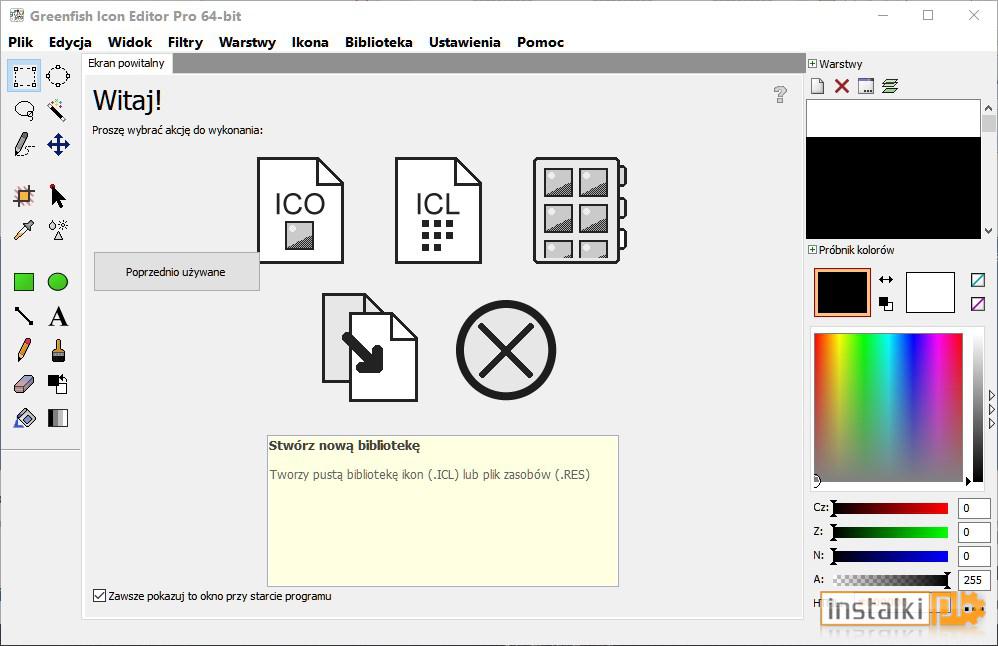The width and height of the screenshot is (998, 646).
Task: Click the brightness strip beside spectrum
Action: (978, 407)
